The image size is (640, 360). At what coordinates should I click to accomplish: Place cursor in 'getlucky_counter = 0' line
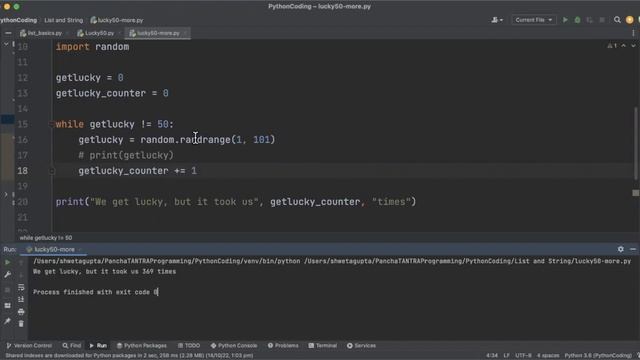tap(112, 93)
